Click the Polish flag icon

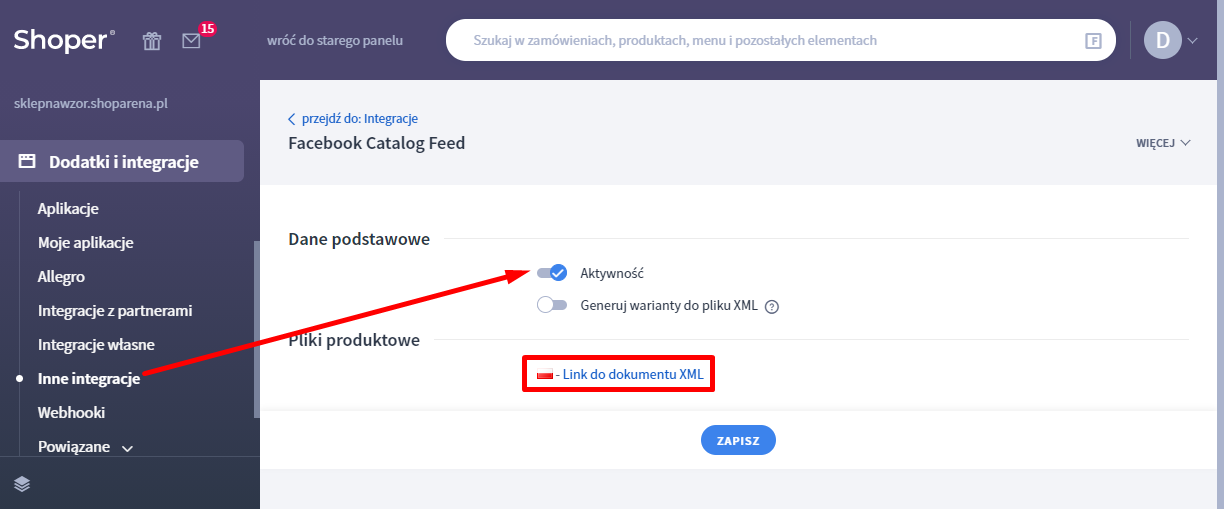[545, 375]
